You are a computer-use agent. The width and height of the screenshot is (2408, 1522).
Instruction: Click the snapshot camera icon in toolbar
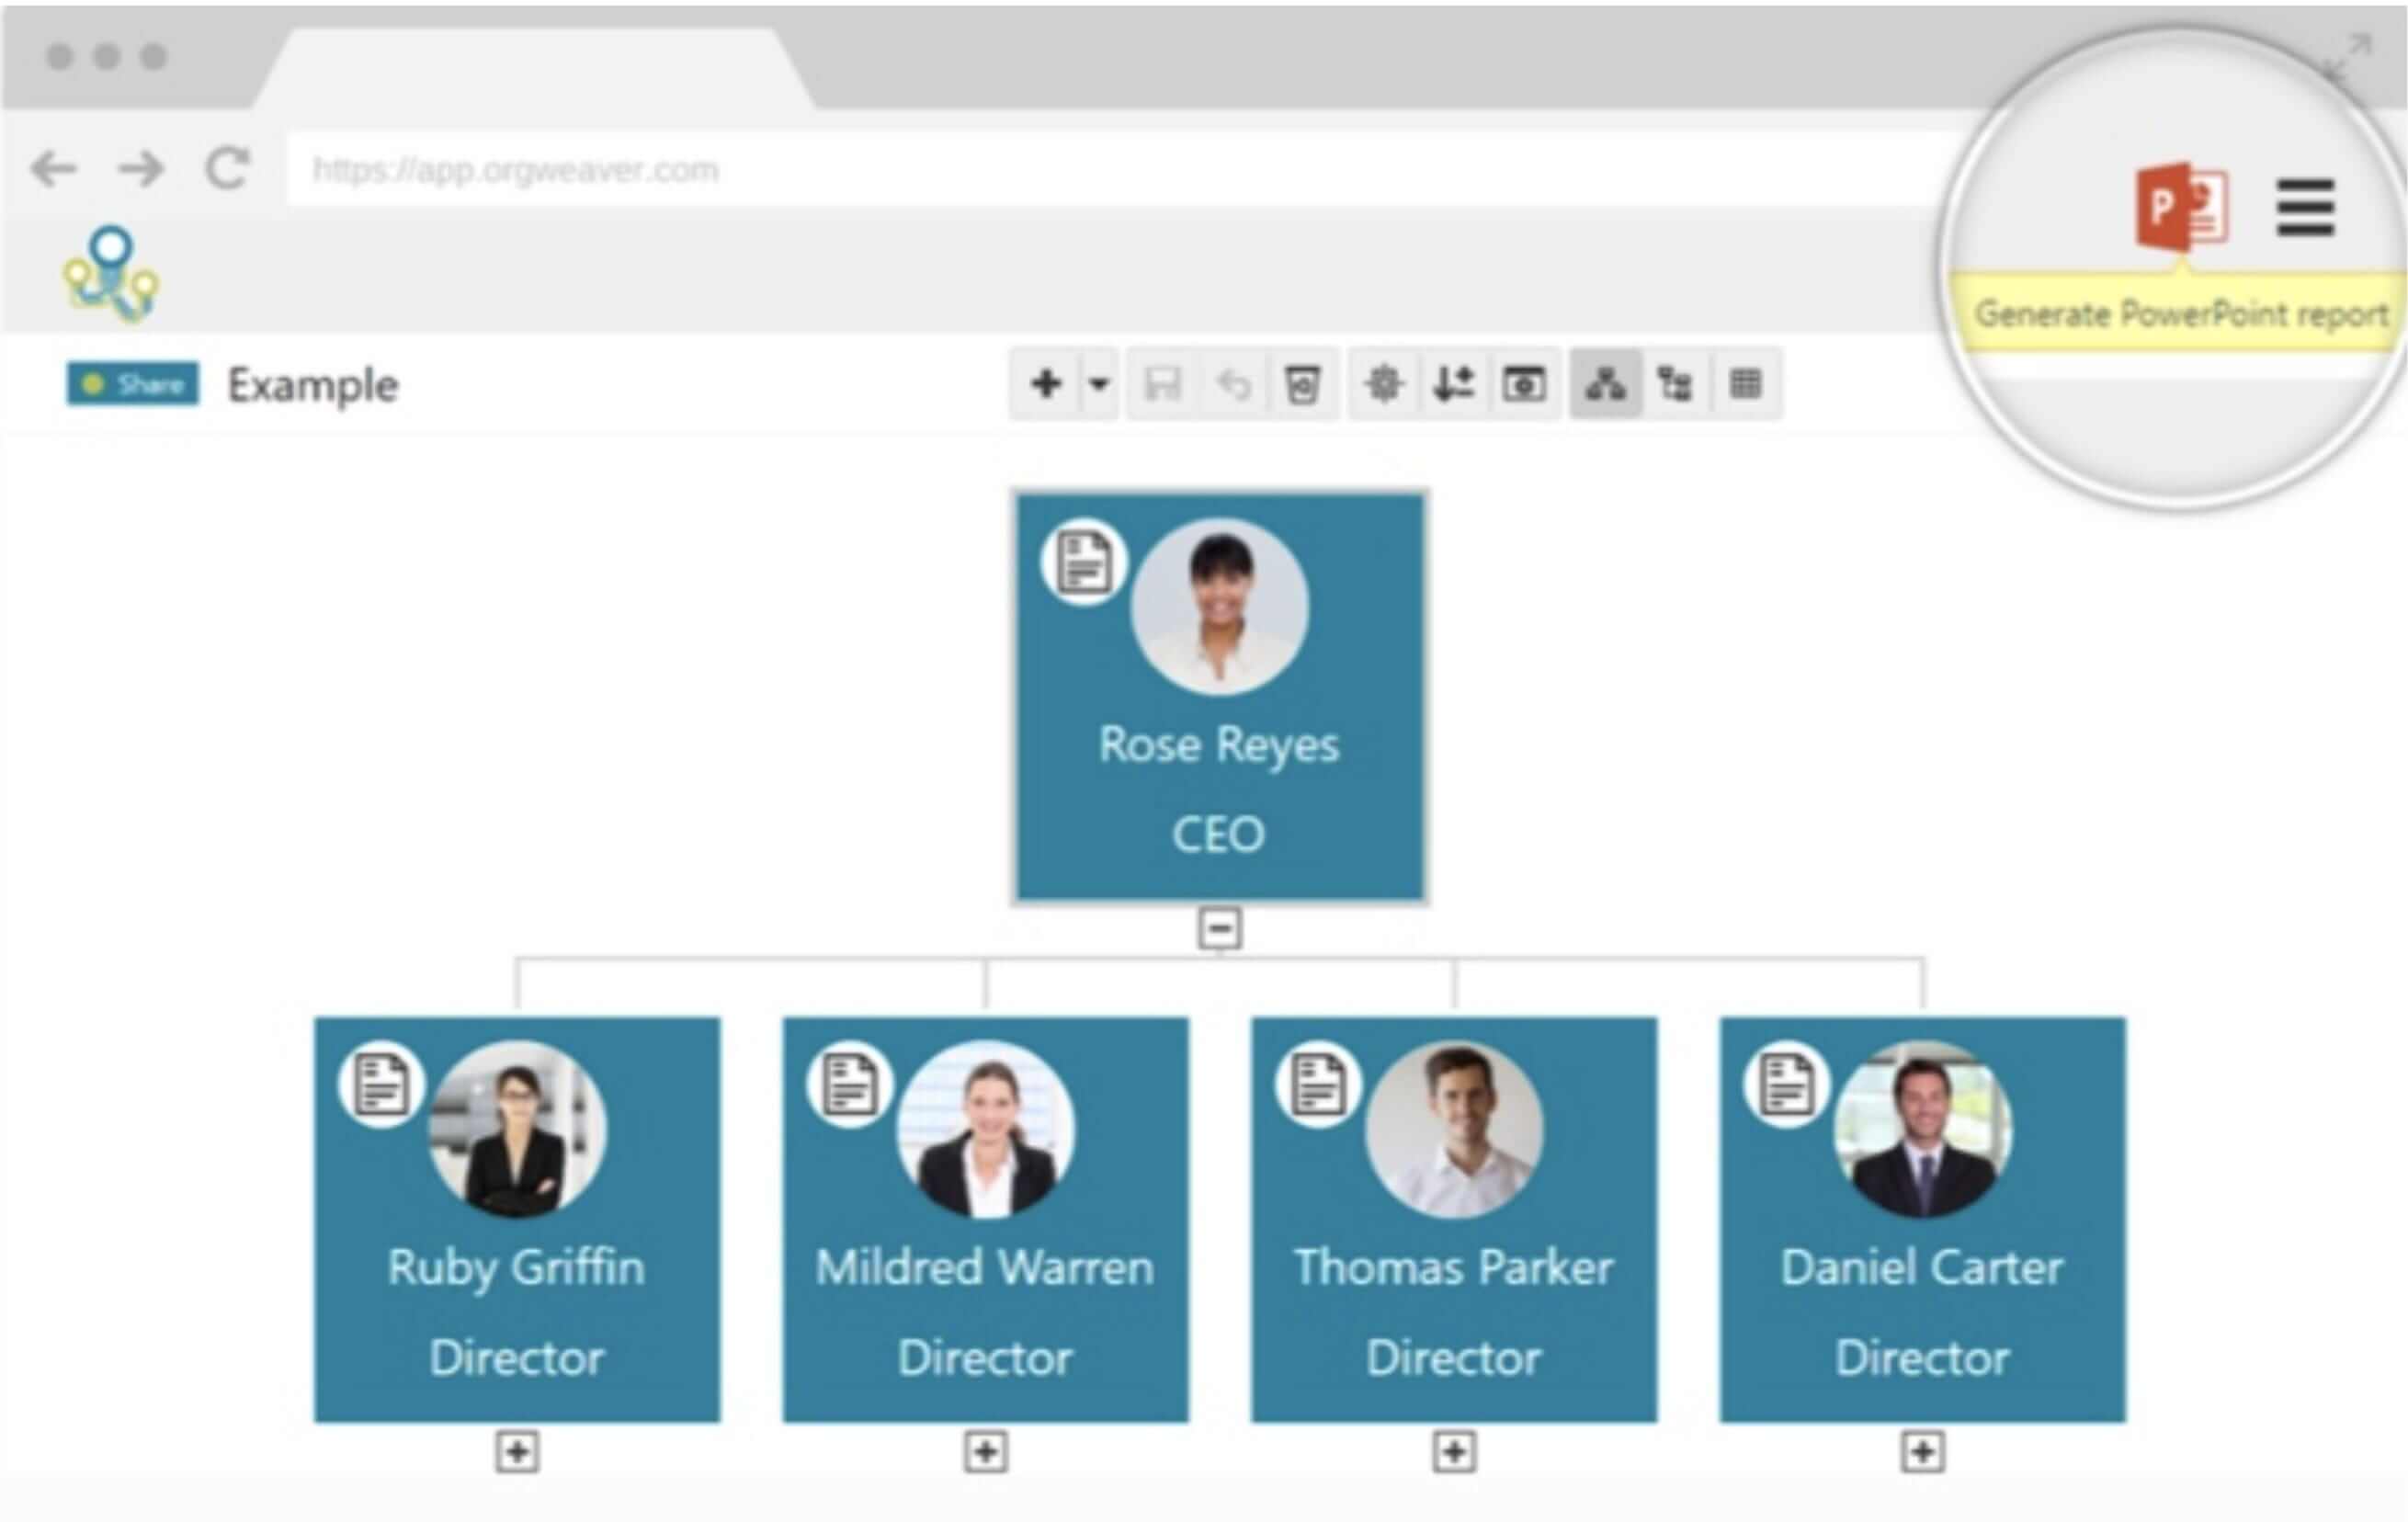pos(1523,384)
